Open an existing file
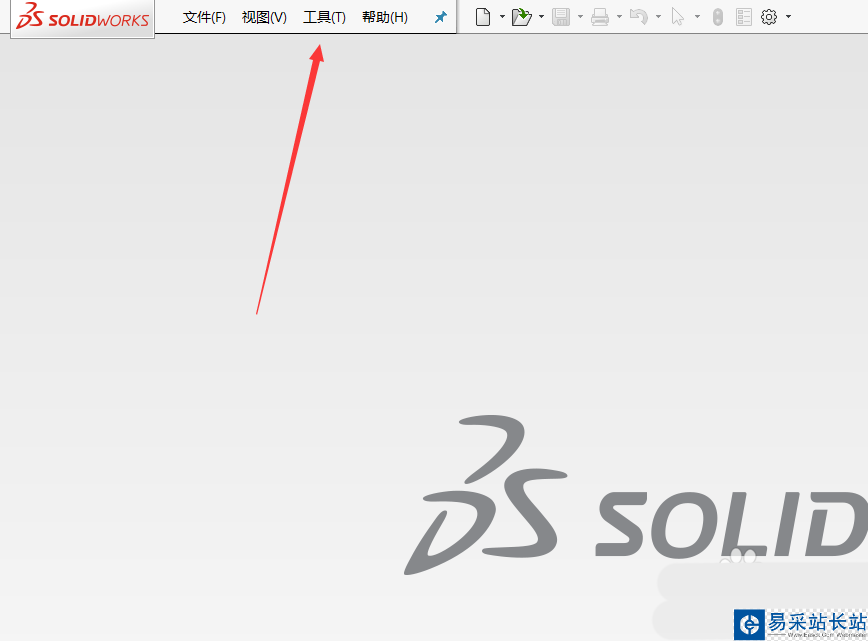Viewport: 868px width, 641px height. coord(521,17)
